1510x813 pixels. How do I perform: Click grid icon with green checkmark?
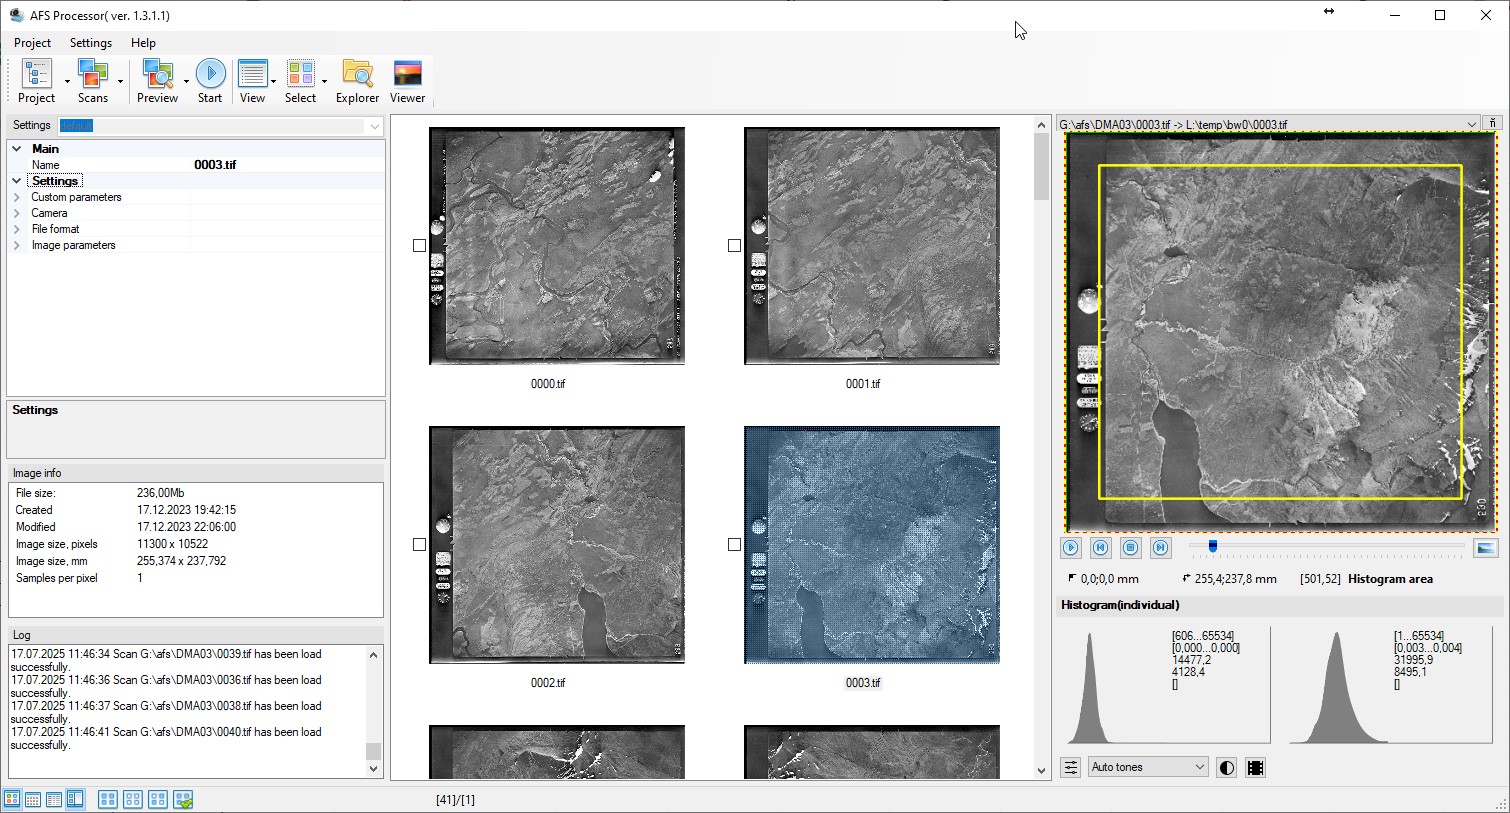coord(183,799)
